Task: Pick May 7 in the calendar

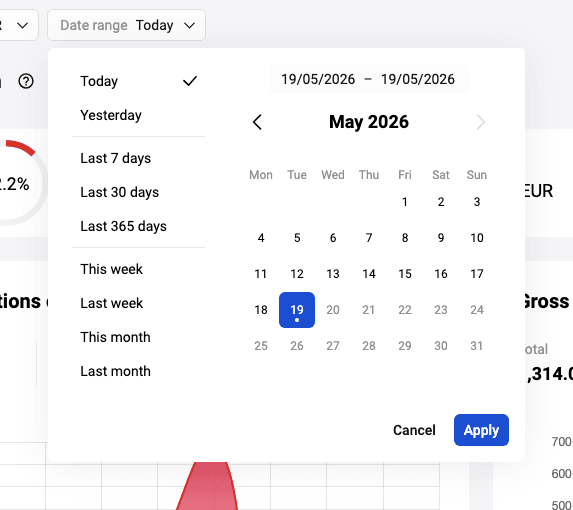Action: point(369,238)
